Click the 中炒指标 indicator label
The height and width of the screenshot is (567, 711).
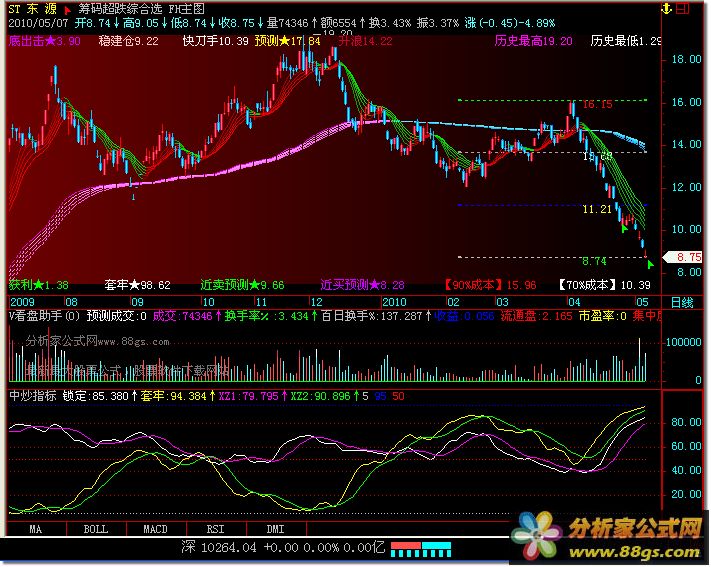tap(30, 395)
